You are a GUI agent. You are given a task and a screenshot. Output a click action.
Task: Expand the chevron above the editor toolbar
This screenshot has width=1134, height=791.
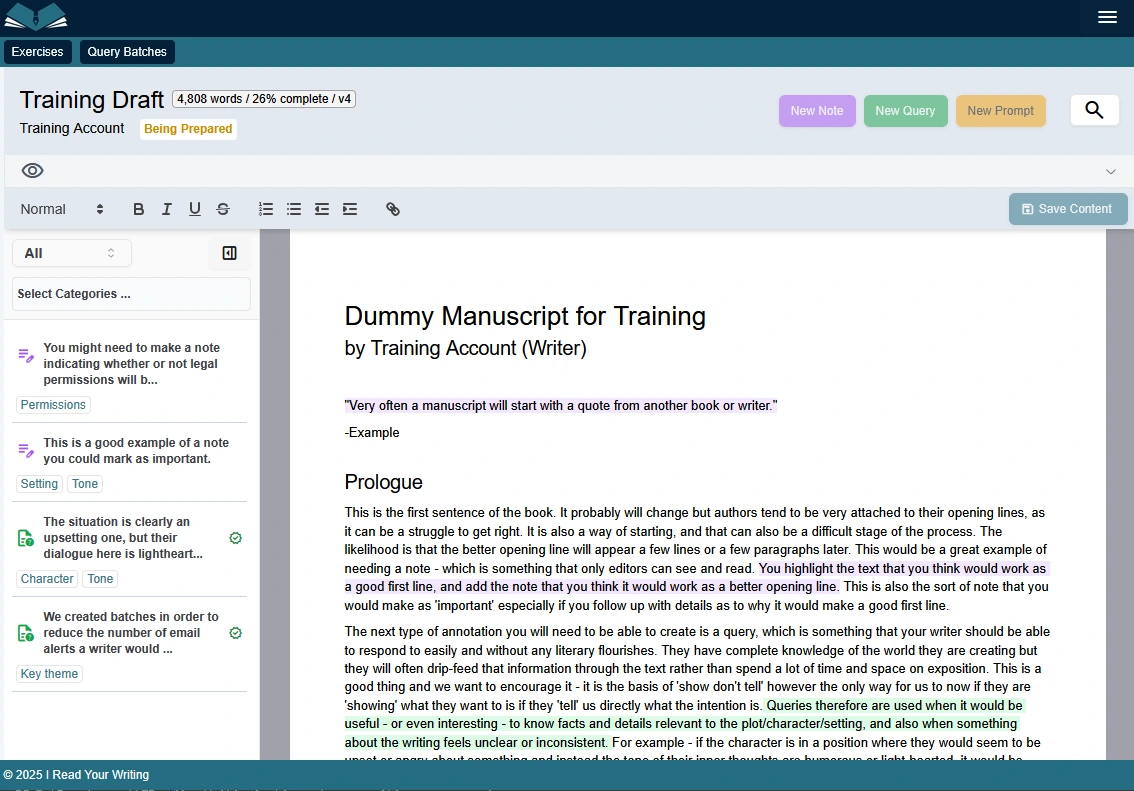1110,171
